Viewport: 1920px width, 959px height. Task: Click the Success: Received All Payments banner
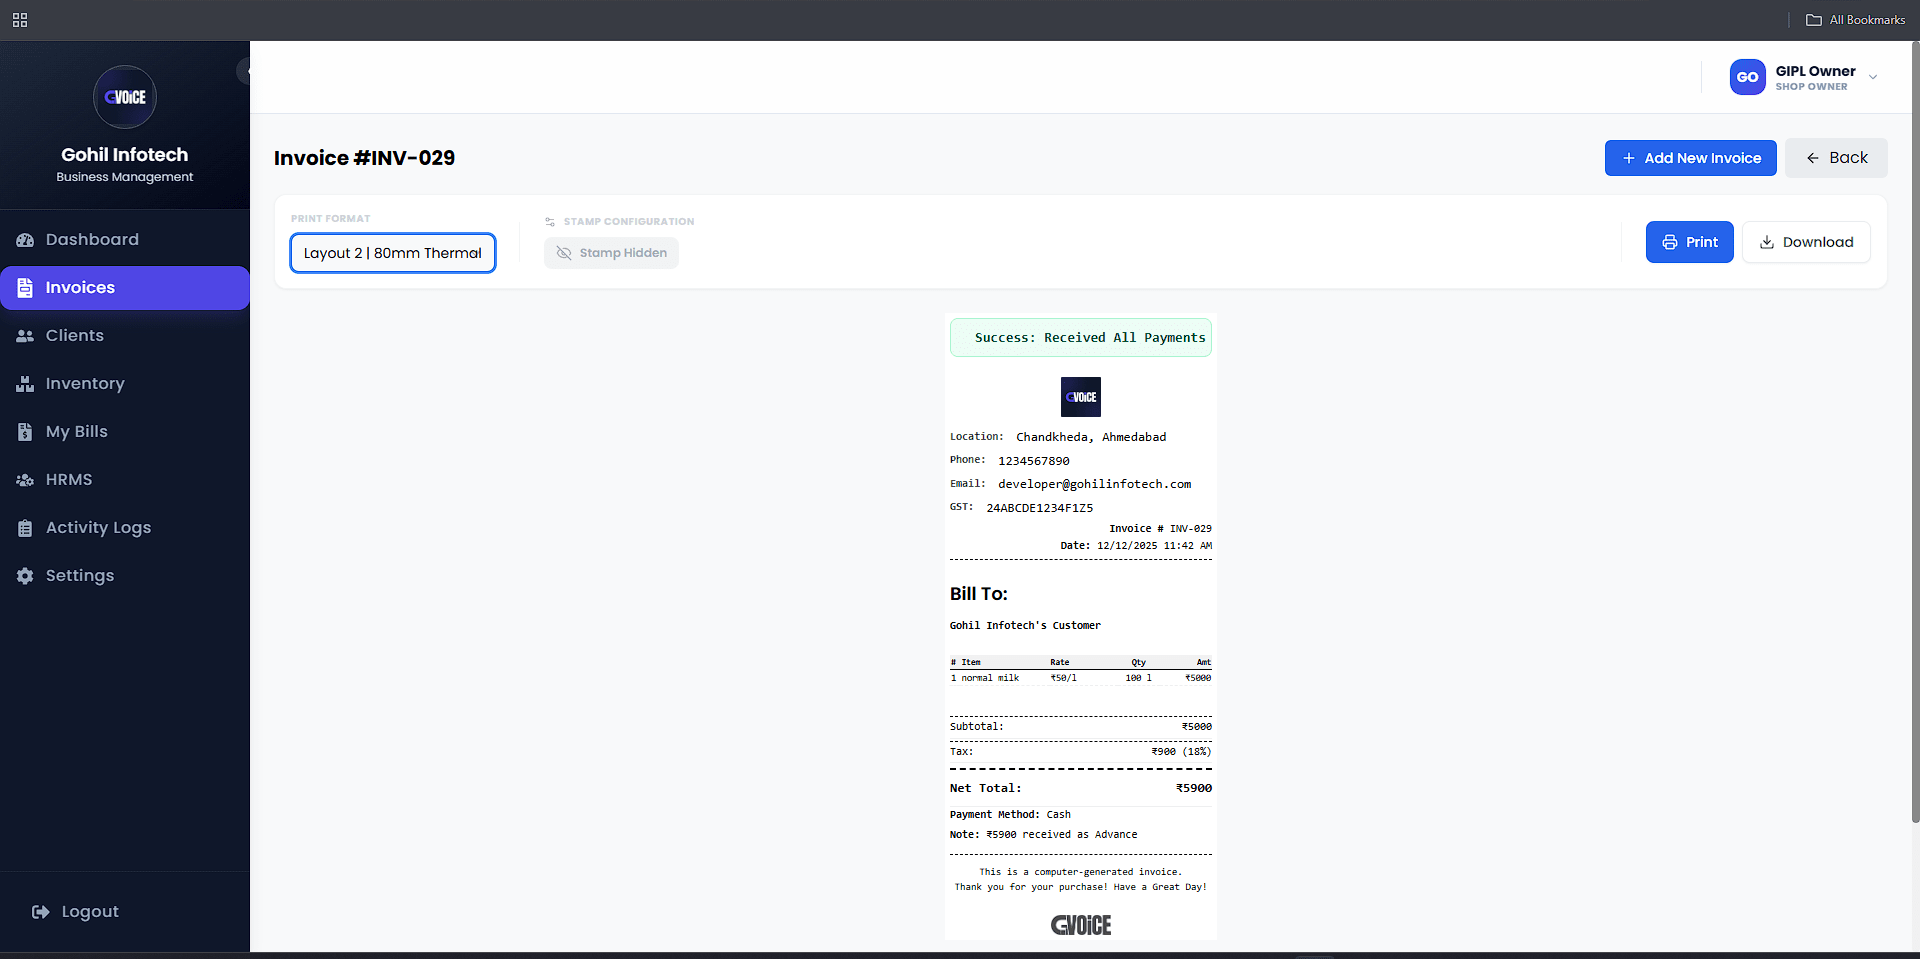pos(1080,338)
